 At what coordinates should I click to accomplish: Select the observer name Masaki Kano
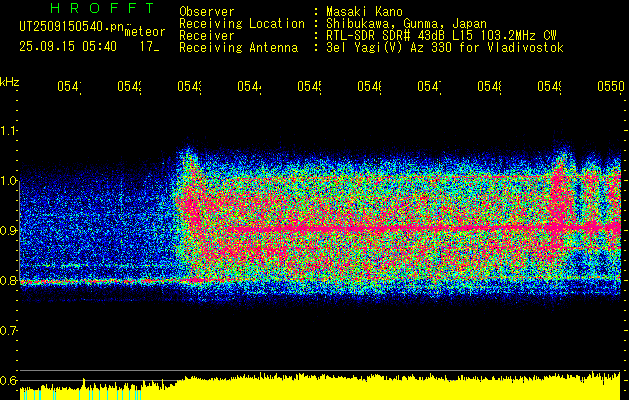364,12
